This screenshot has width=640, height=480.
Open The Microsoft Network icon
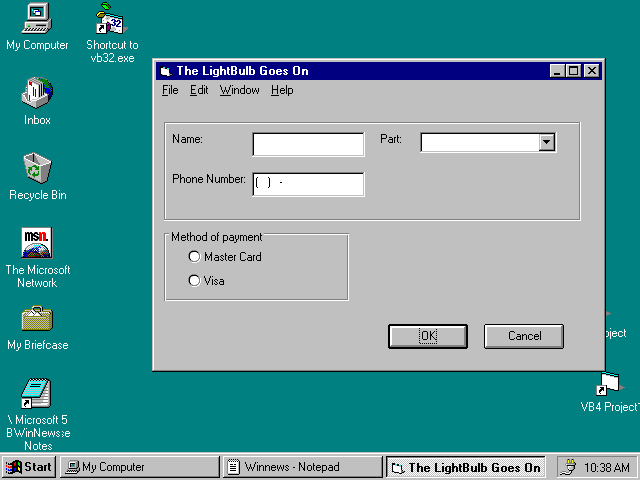click(37, 244)
